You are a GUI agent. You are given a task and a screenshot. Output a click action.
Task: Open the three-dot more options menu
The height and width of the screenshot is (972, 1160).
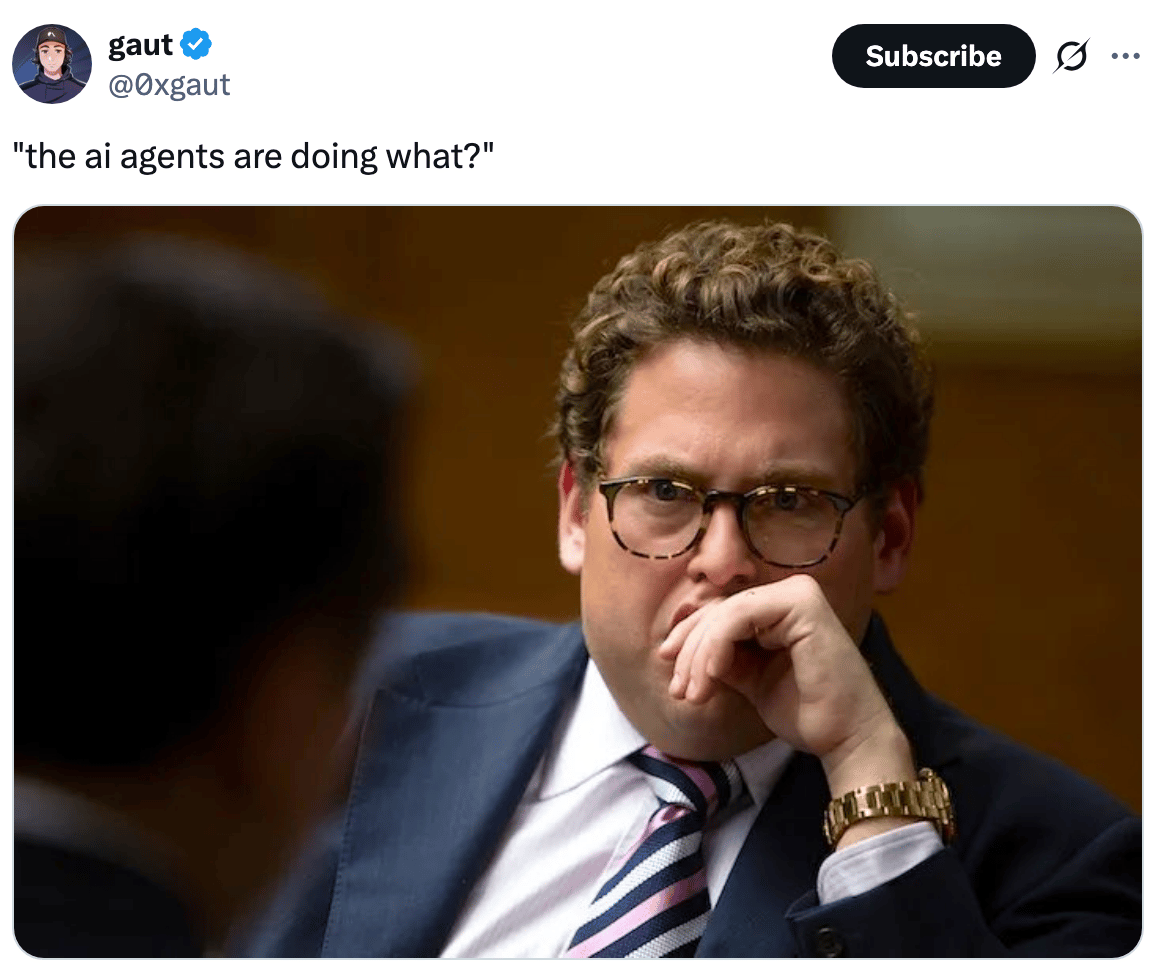1125,56
